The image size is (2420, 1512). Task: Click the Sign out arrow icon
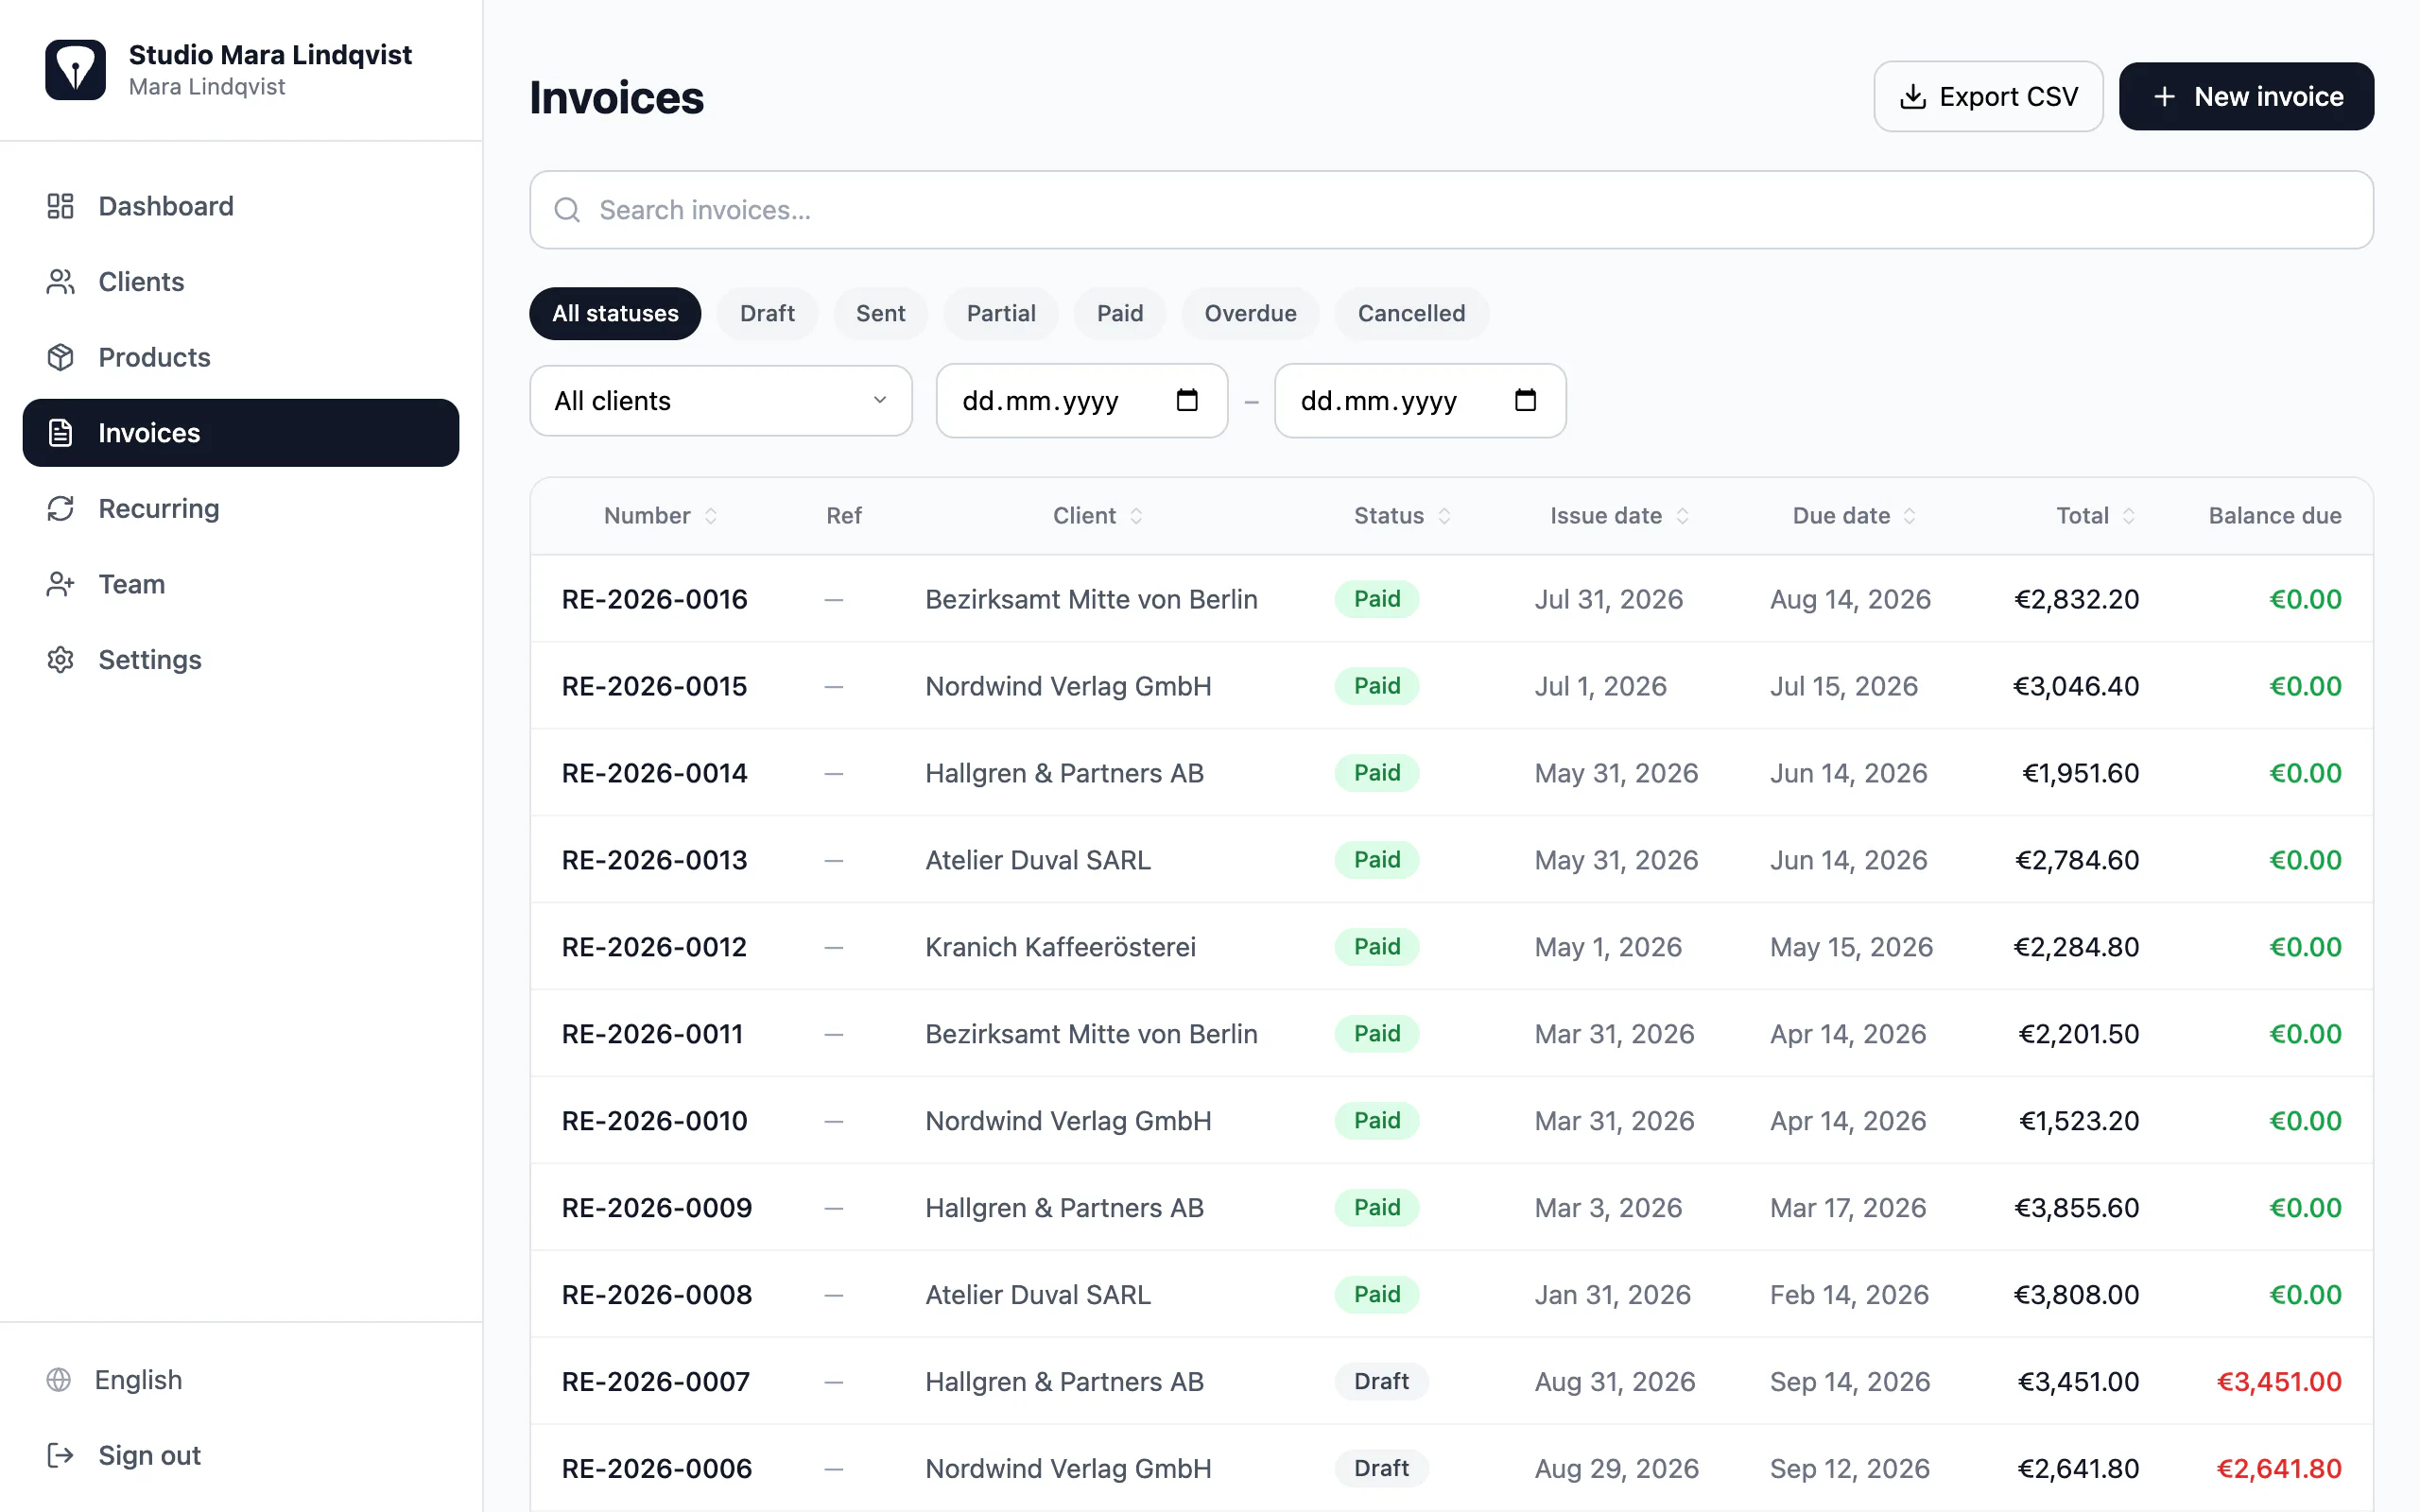[x=60, y=1455]
